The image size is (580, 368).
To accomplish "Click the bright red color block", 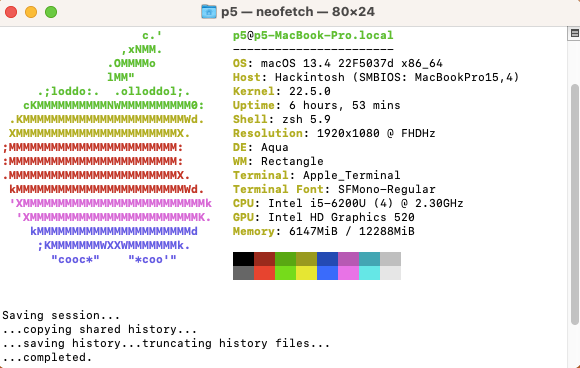I will (264, 273).
